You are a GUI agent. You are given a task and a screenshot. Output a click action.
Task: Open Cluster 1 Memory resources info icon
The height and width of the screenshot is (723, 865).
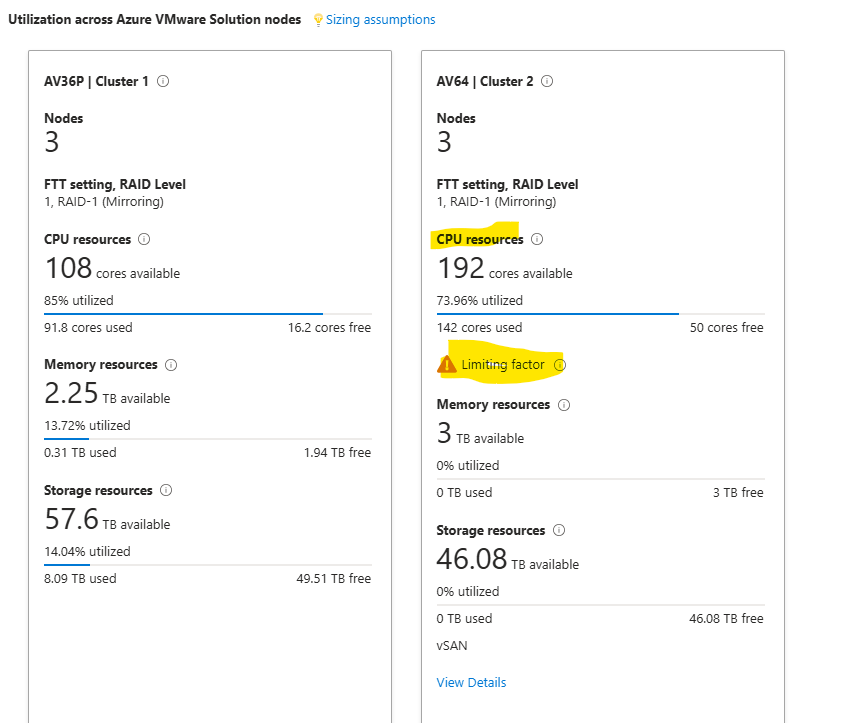coord(171,365)
